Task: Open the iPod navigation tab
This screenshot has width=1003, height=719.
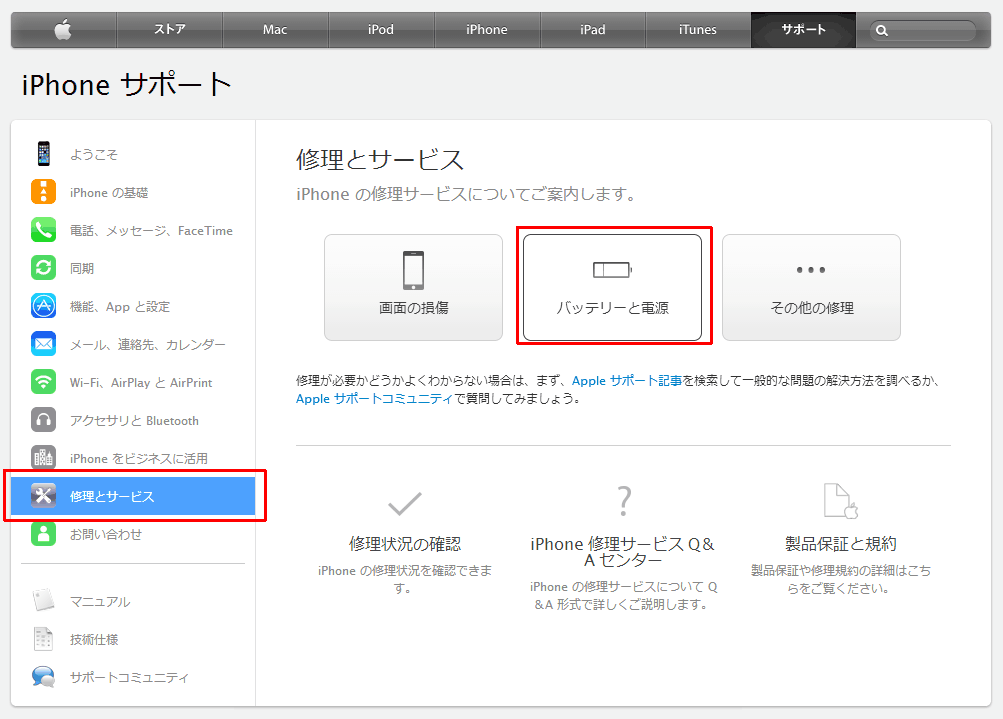Action: tap(381, 29)
